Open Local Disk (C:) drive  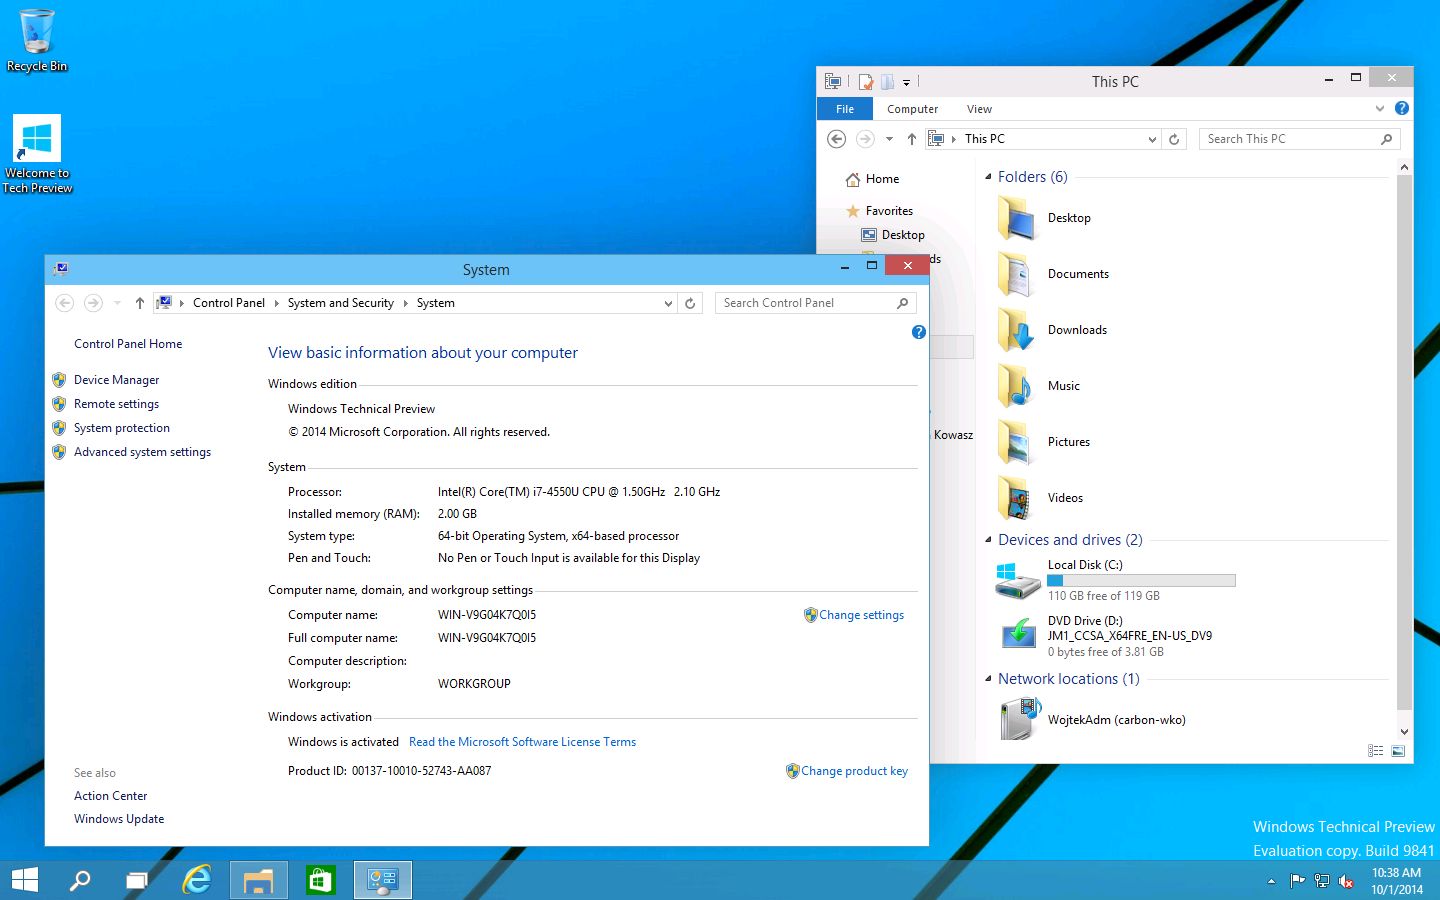tap(1085, 565)
